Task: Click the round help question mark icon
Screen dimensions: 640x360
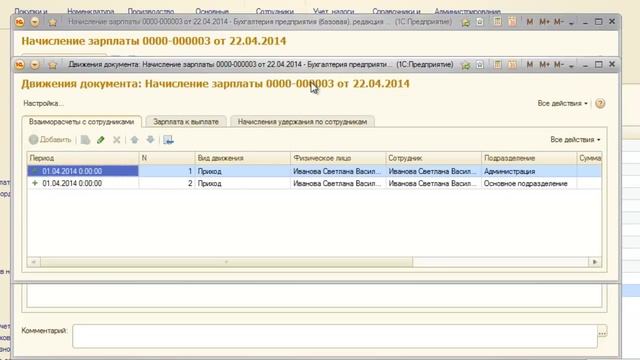Action: 600,103
